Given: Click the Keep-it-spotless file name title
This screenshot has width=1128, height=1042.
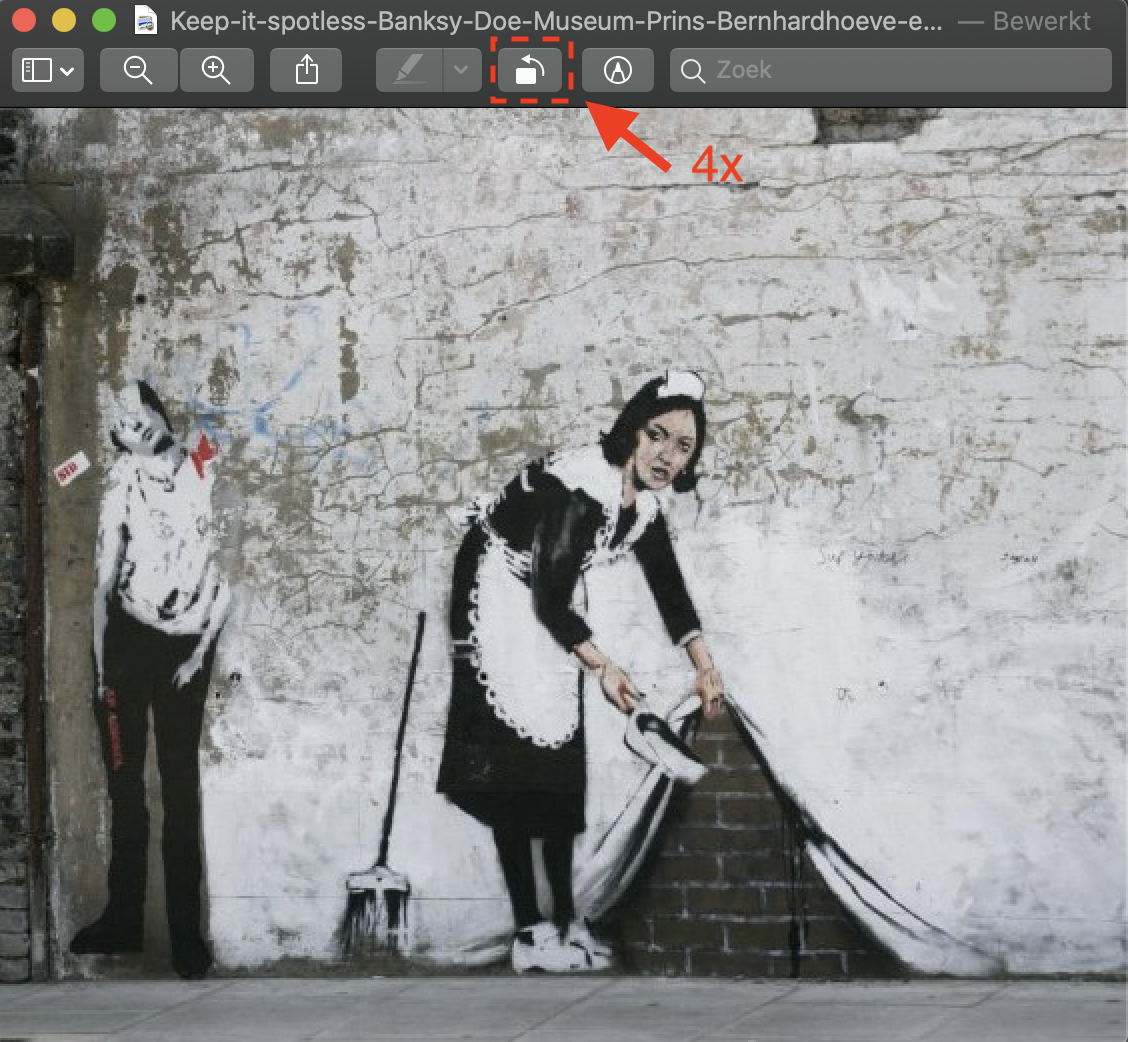Looking at the screenshot, I should (x=556, y=21).
